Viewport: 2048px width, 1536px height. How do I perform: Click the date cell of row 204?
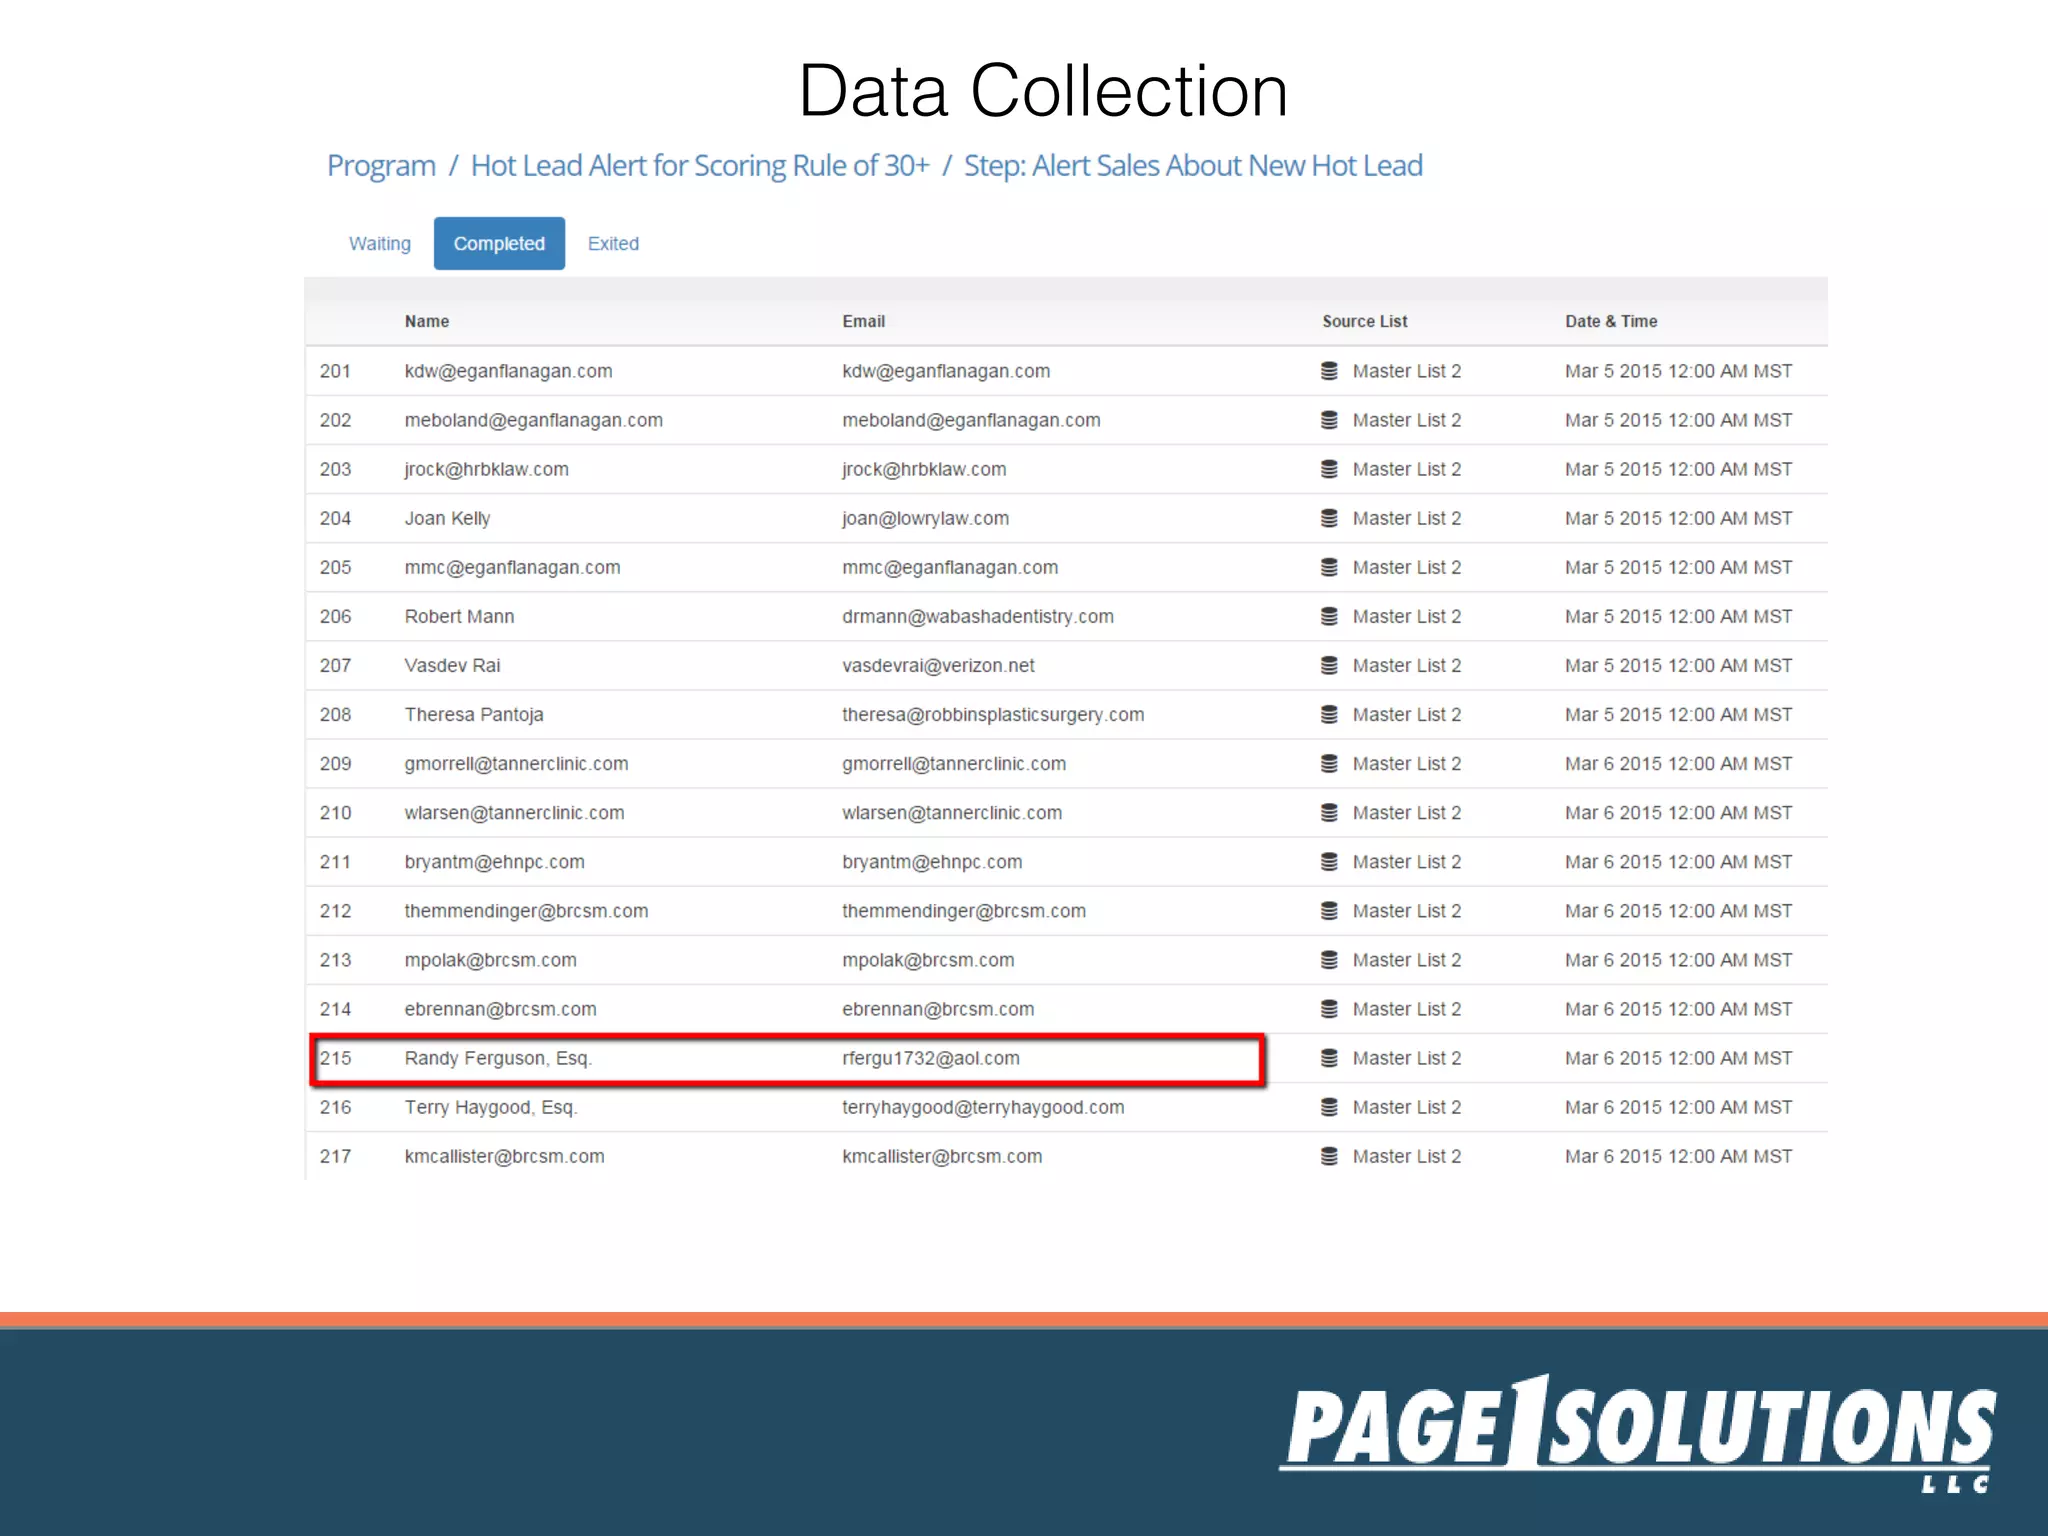(1678, 518)
